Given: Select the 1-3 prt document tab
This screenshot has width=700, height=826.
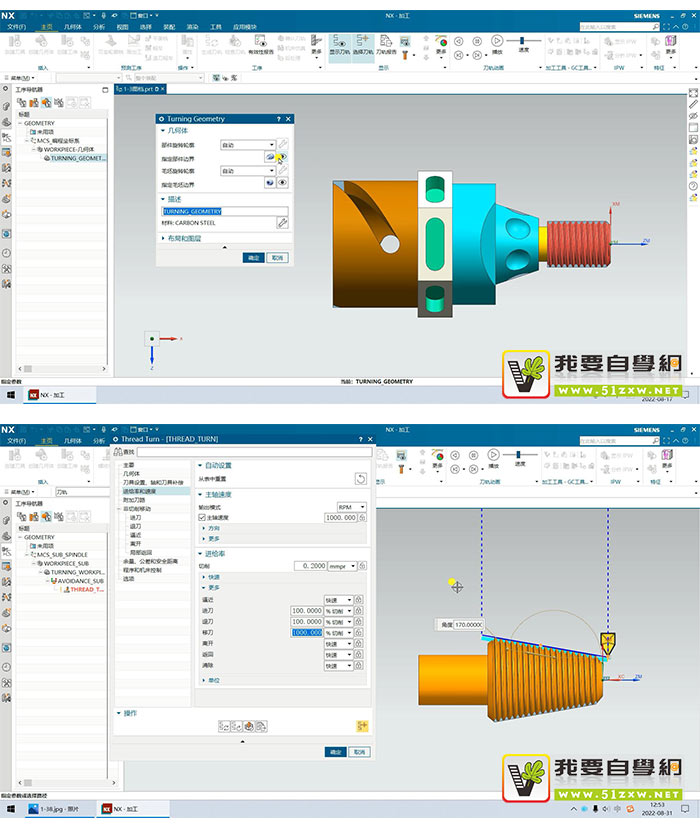Looking at the screenshot, I should click(140, 89).
